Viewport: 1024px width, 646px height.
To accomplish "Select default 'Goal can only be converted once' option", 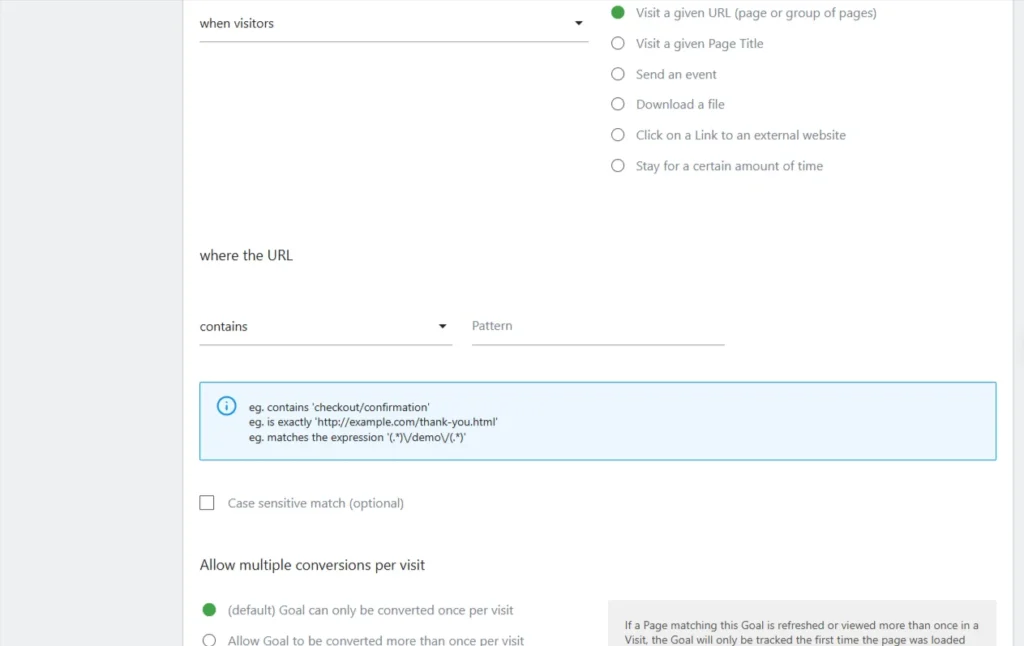I will coord(210,610).
